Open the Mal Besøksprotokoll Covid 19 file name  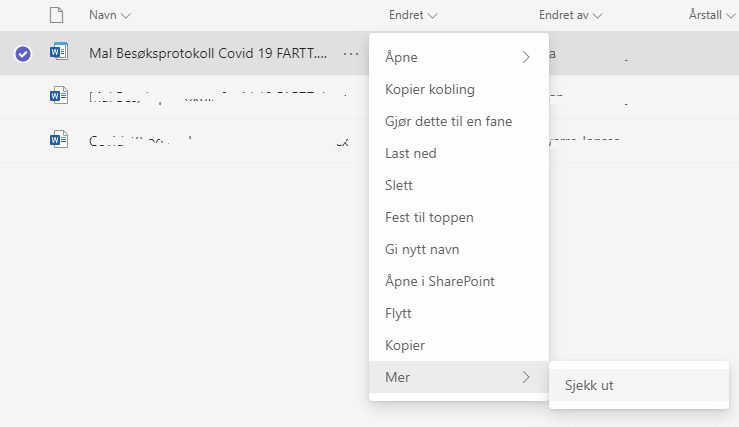coord(208,53)
